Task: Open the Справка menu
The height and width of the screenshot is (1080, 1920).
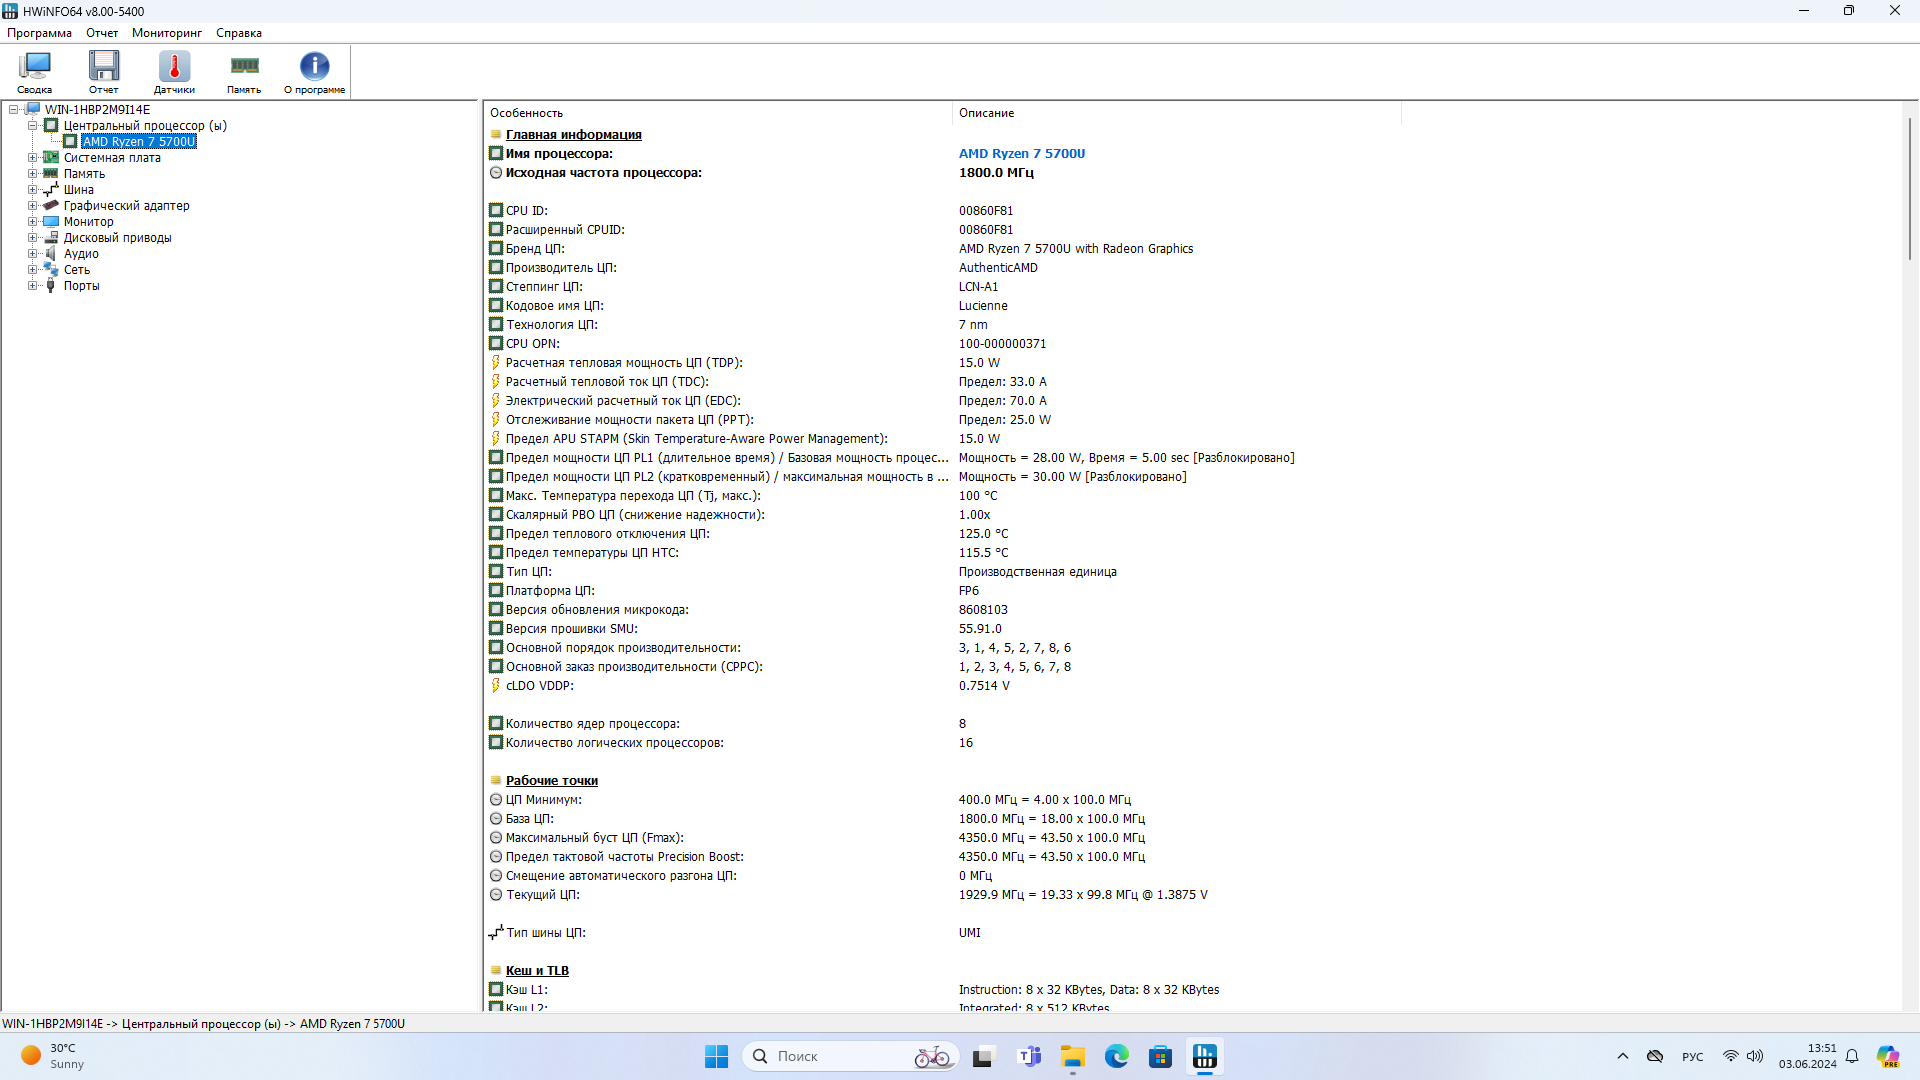Action: click(x=238, y=33)
